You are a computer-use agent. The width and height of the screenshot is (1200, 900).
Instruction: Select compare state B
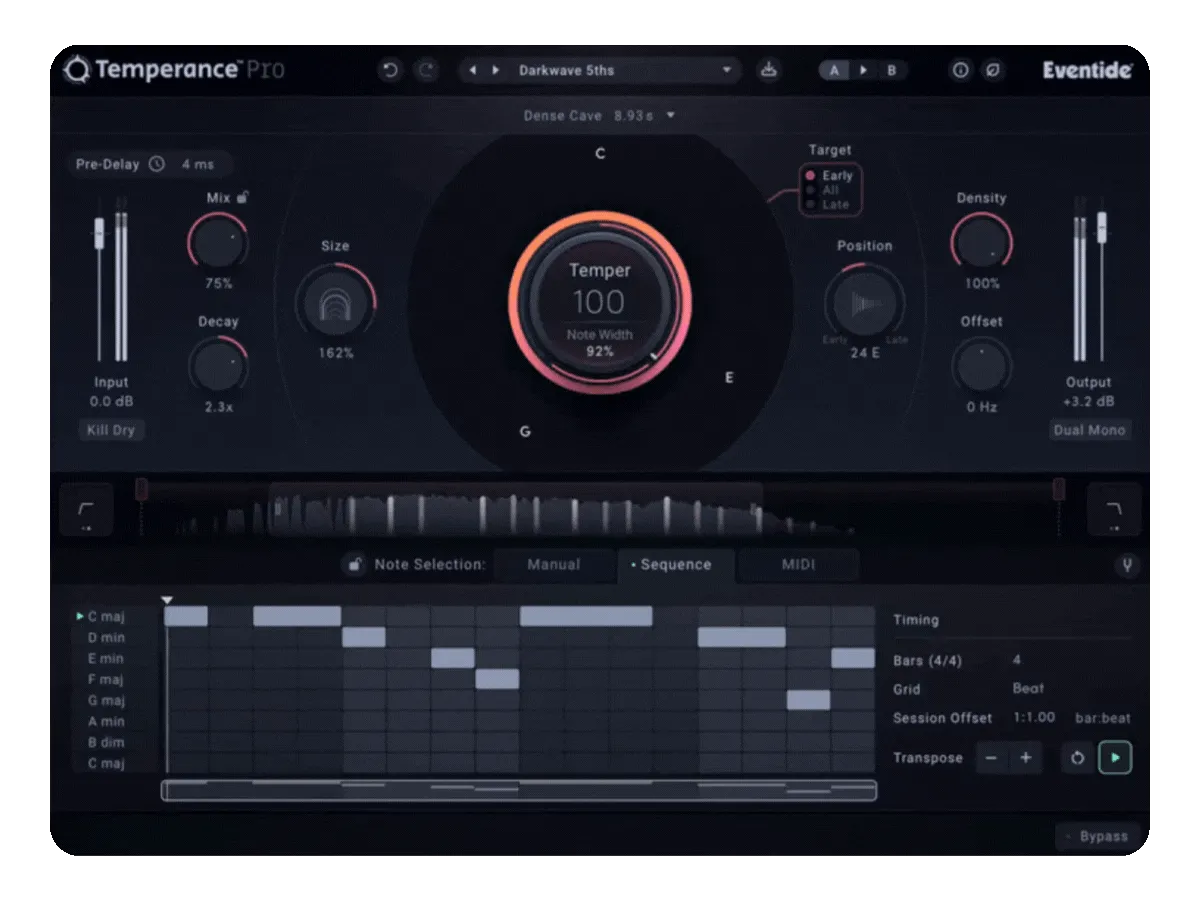point(891,71)
